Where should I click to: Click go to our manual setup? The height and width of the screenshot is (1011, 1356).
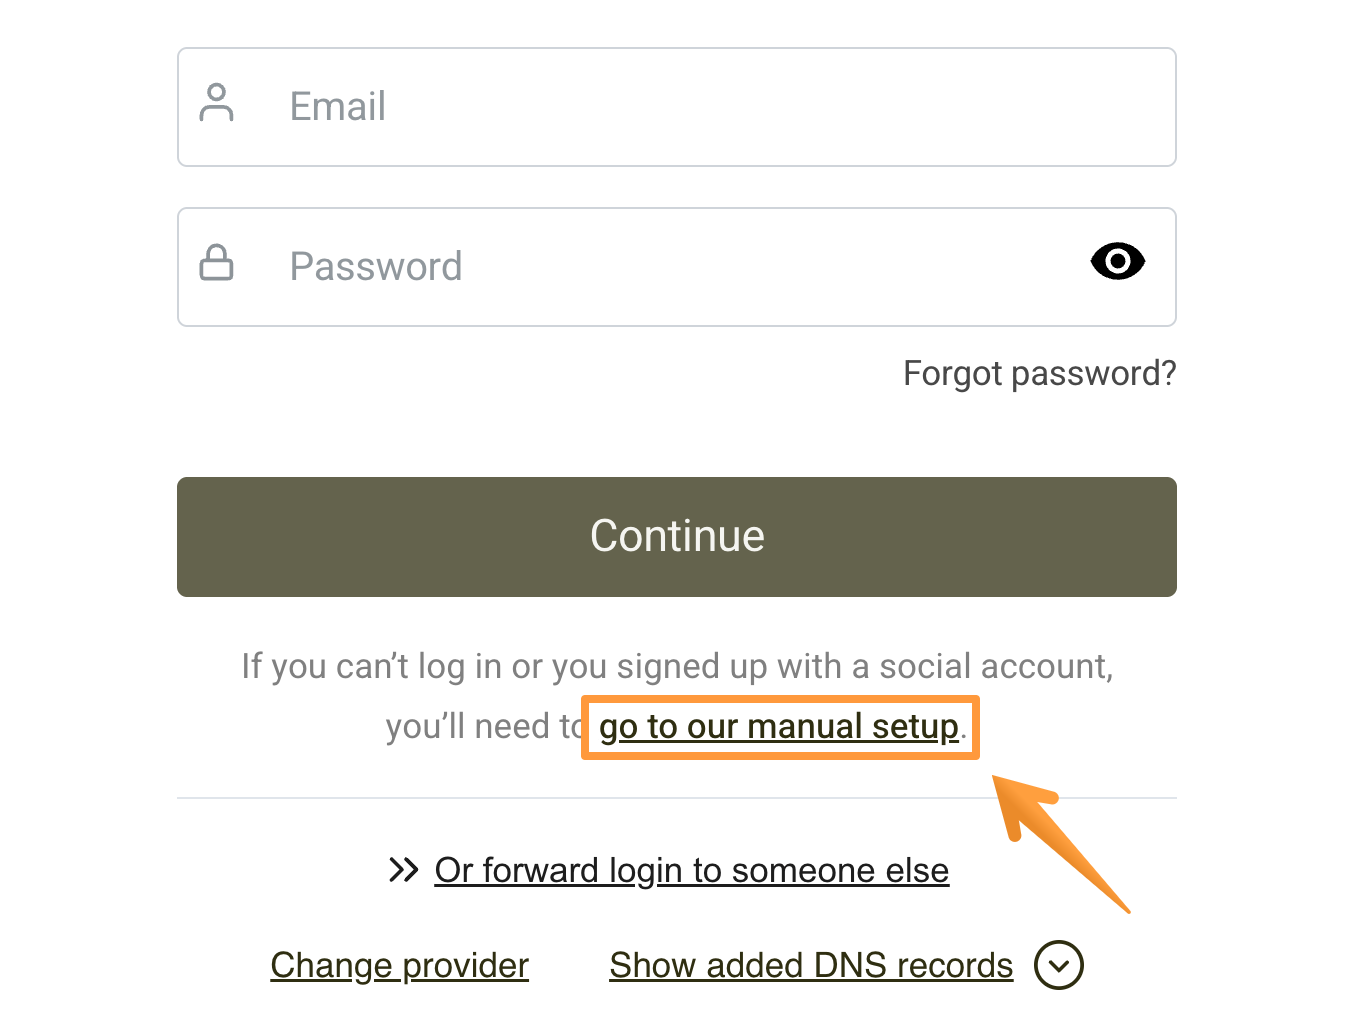pyautogui.click(x=779, y=726)
